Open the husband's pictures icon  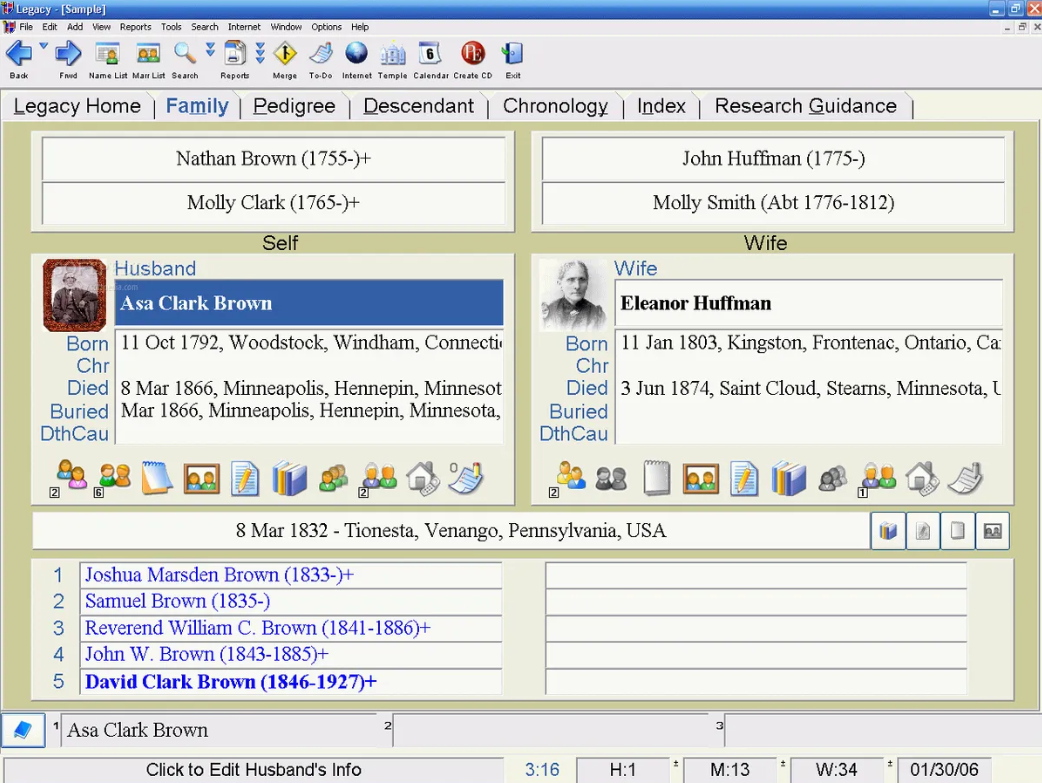click(201, 479)
